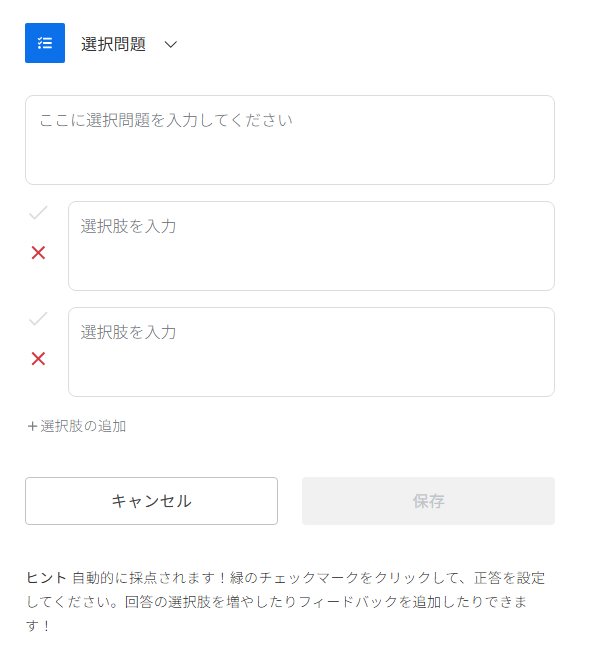Click the word 保存 on save button

pos(428,501)
